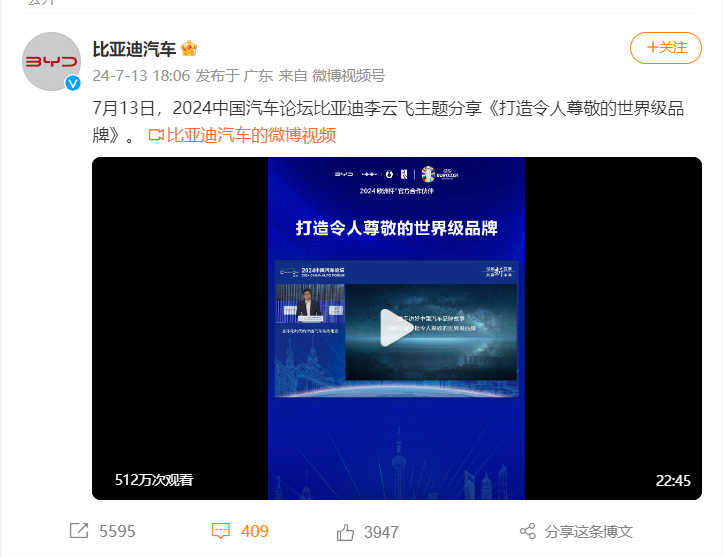Open comments via speech bubble icon

click(220, 531)
